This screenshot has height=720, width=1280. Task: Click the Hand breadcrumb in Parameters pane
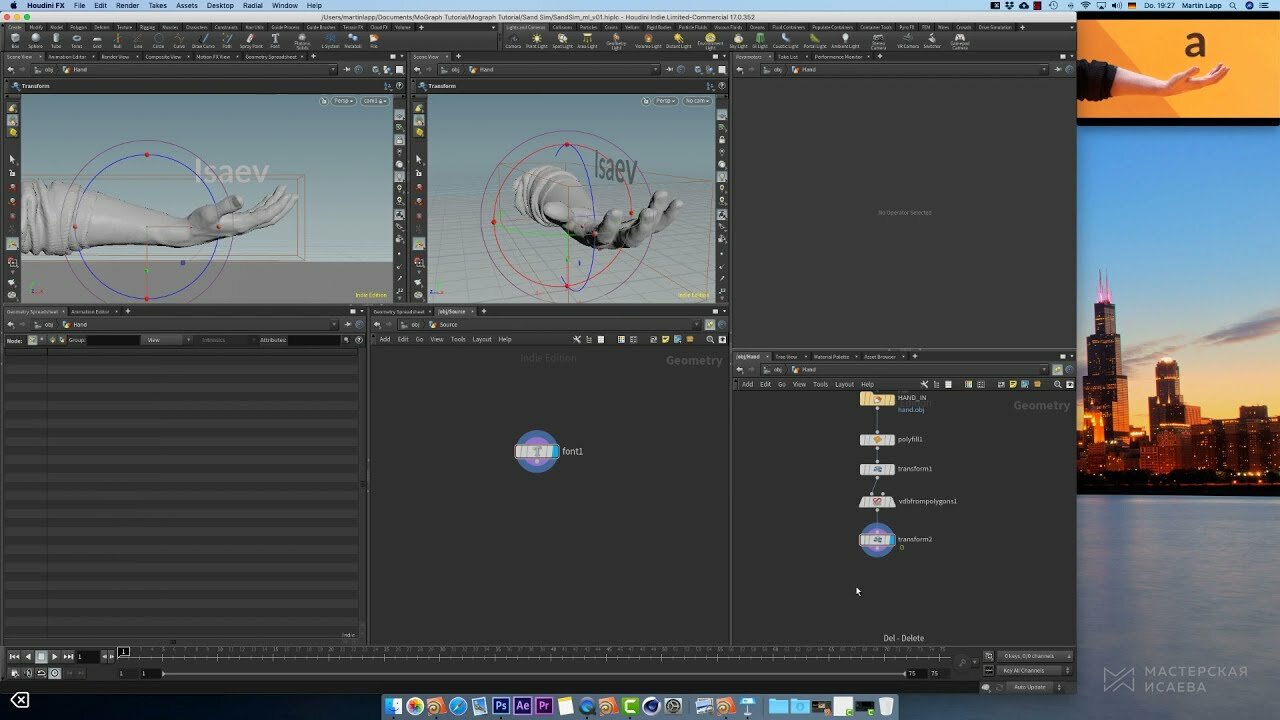[803, 69]
